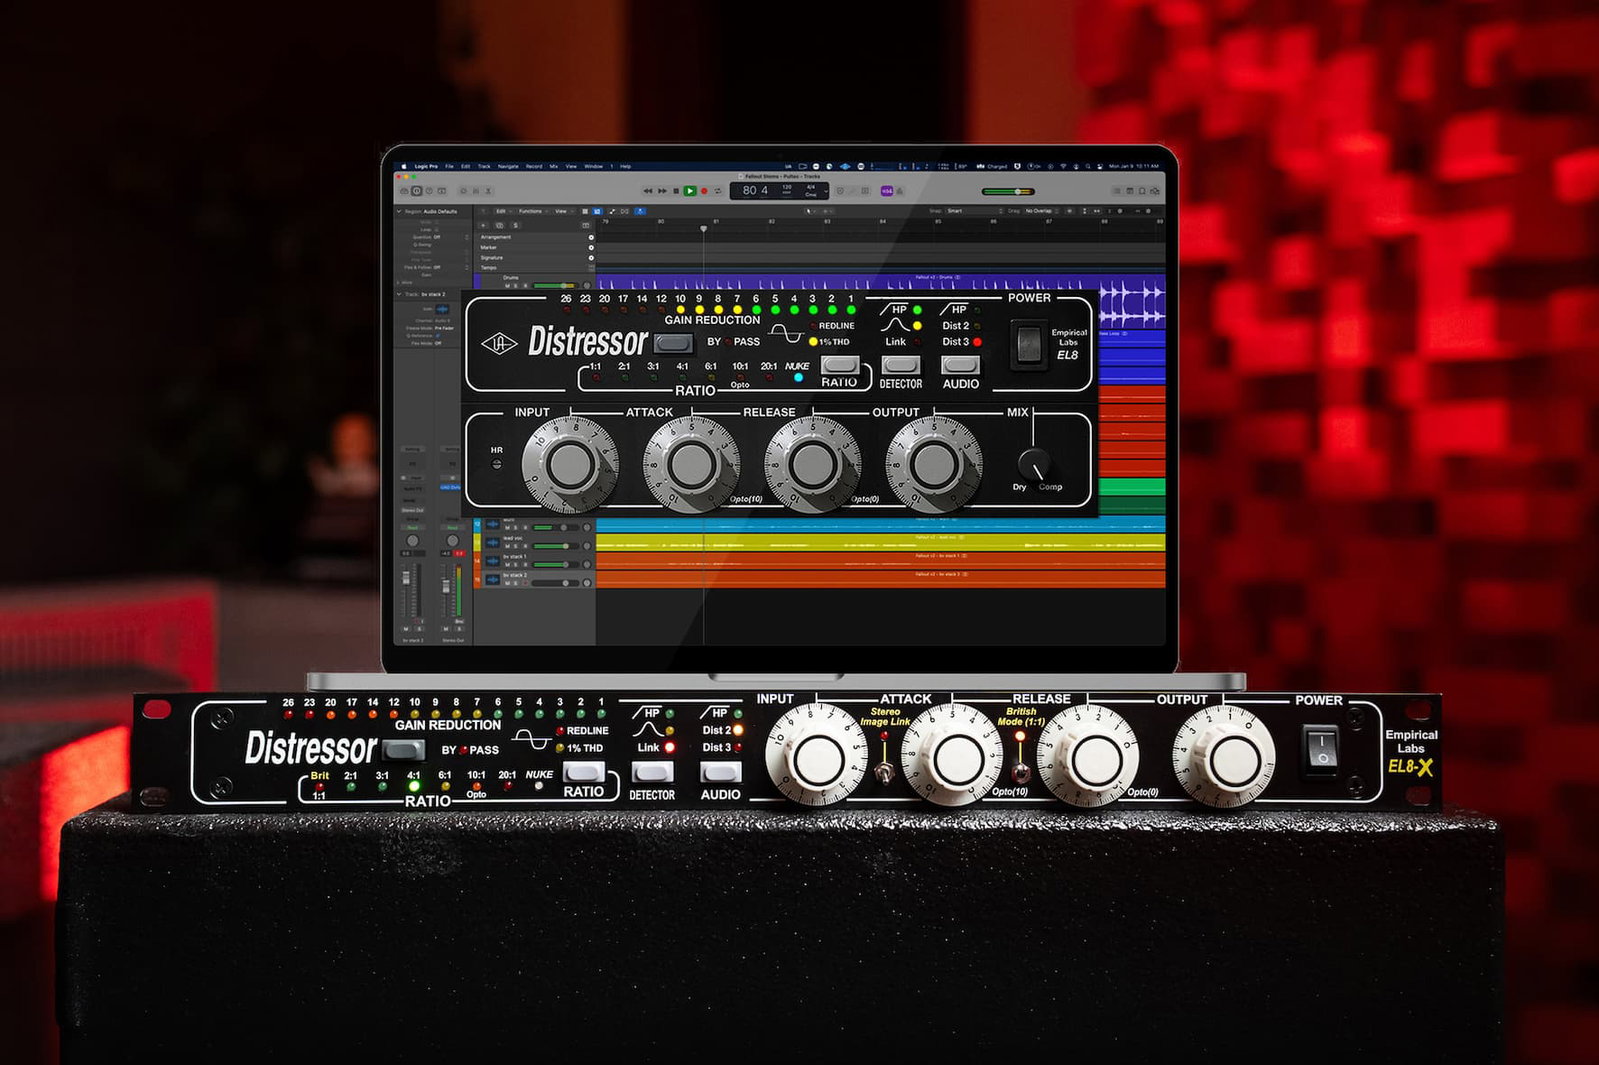This screenshot has width=1599, height=1065.
Task: Open the tracks area Edit dropdown
Action: coord(502,211)
